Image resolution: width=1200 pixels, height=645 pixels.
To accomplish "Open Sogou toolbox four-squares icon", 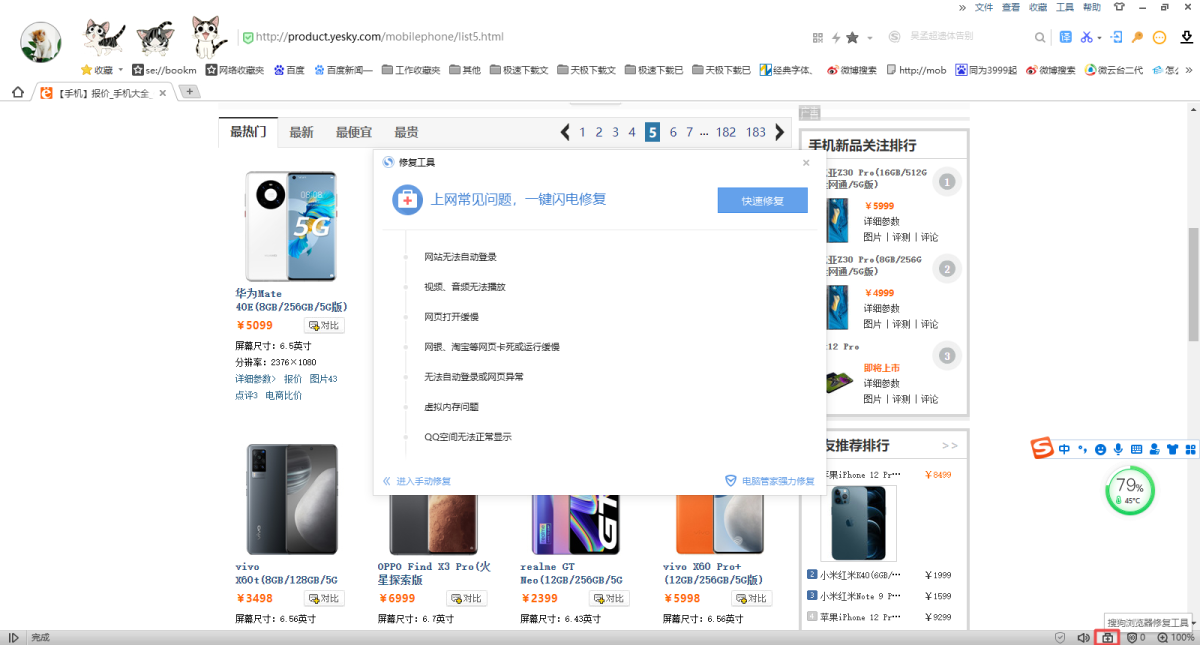I will (1190, 450).
